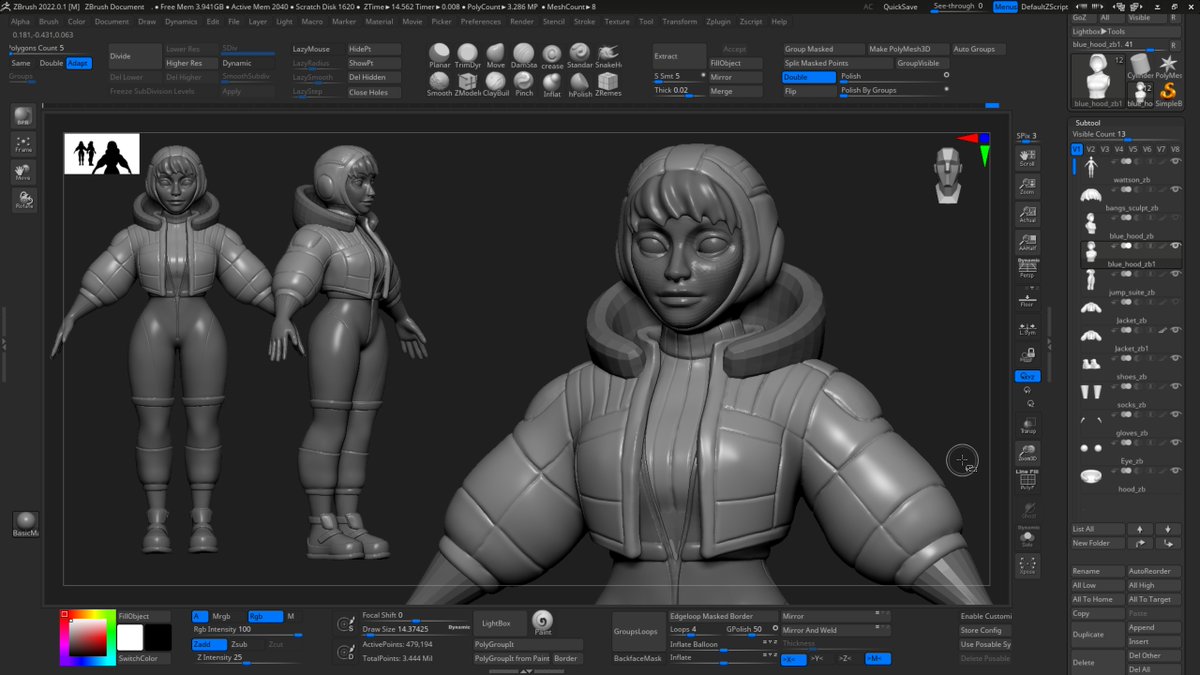Open the List All subtools popup
This screenshot has width=1200, height=675.
click(x=1097, y=529)
